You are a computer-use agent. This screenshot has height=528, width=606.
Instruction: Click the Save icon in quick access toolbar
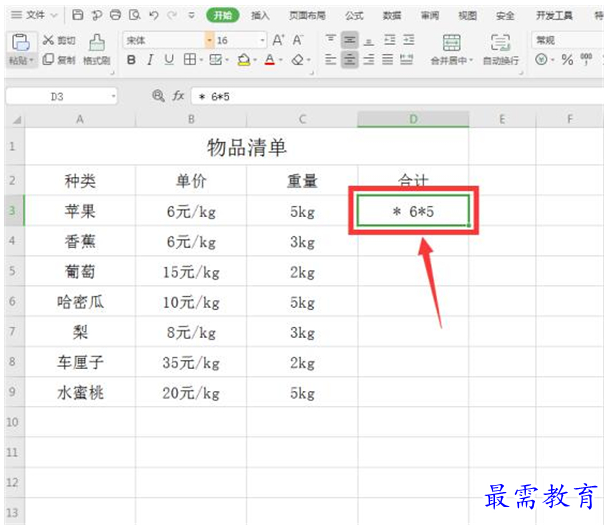point(78,15)
